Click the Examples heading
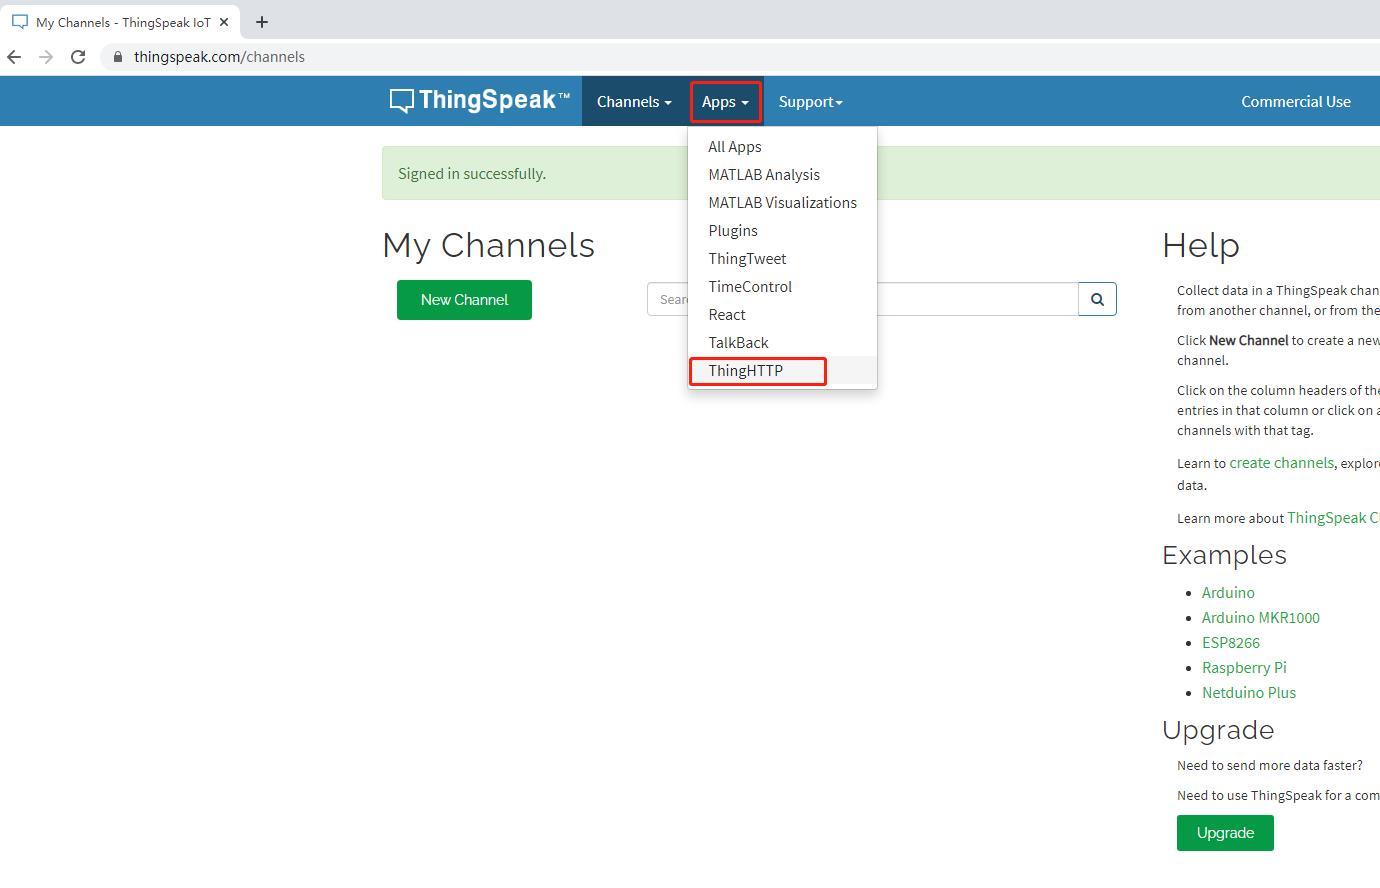This screenshot has height=888, width=1380. [1224, 555]
